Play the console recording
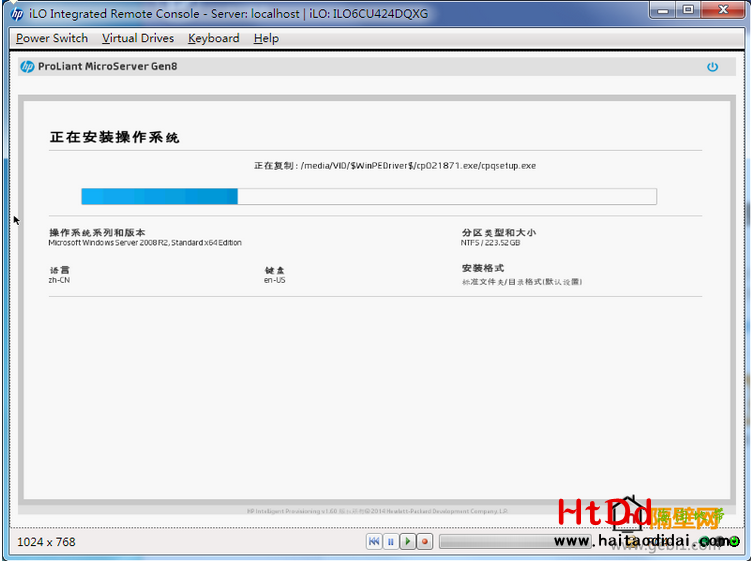Viewport: 751px width, 561px height. 408,541
